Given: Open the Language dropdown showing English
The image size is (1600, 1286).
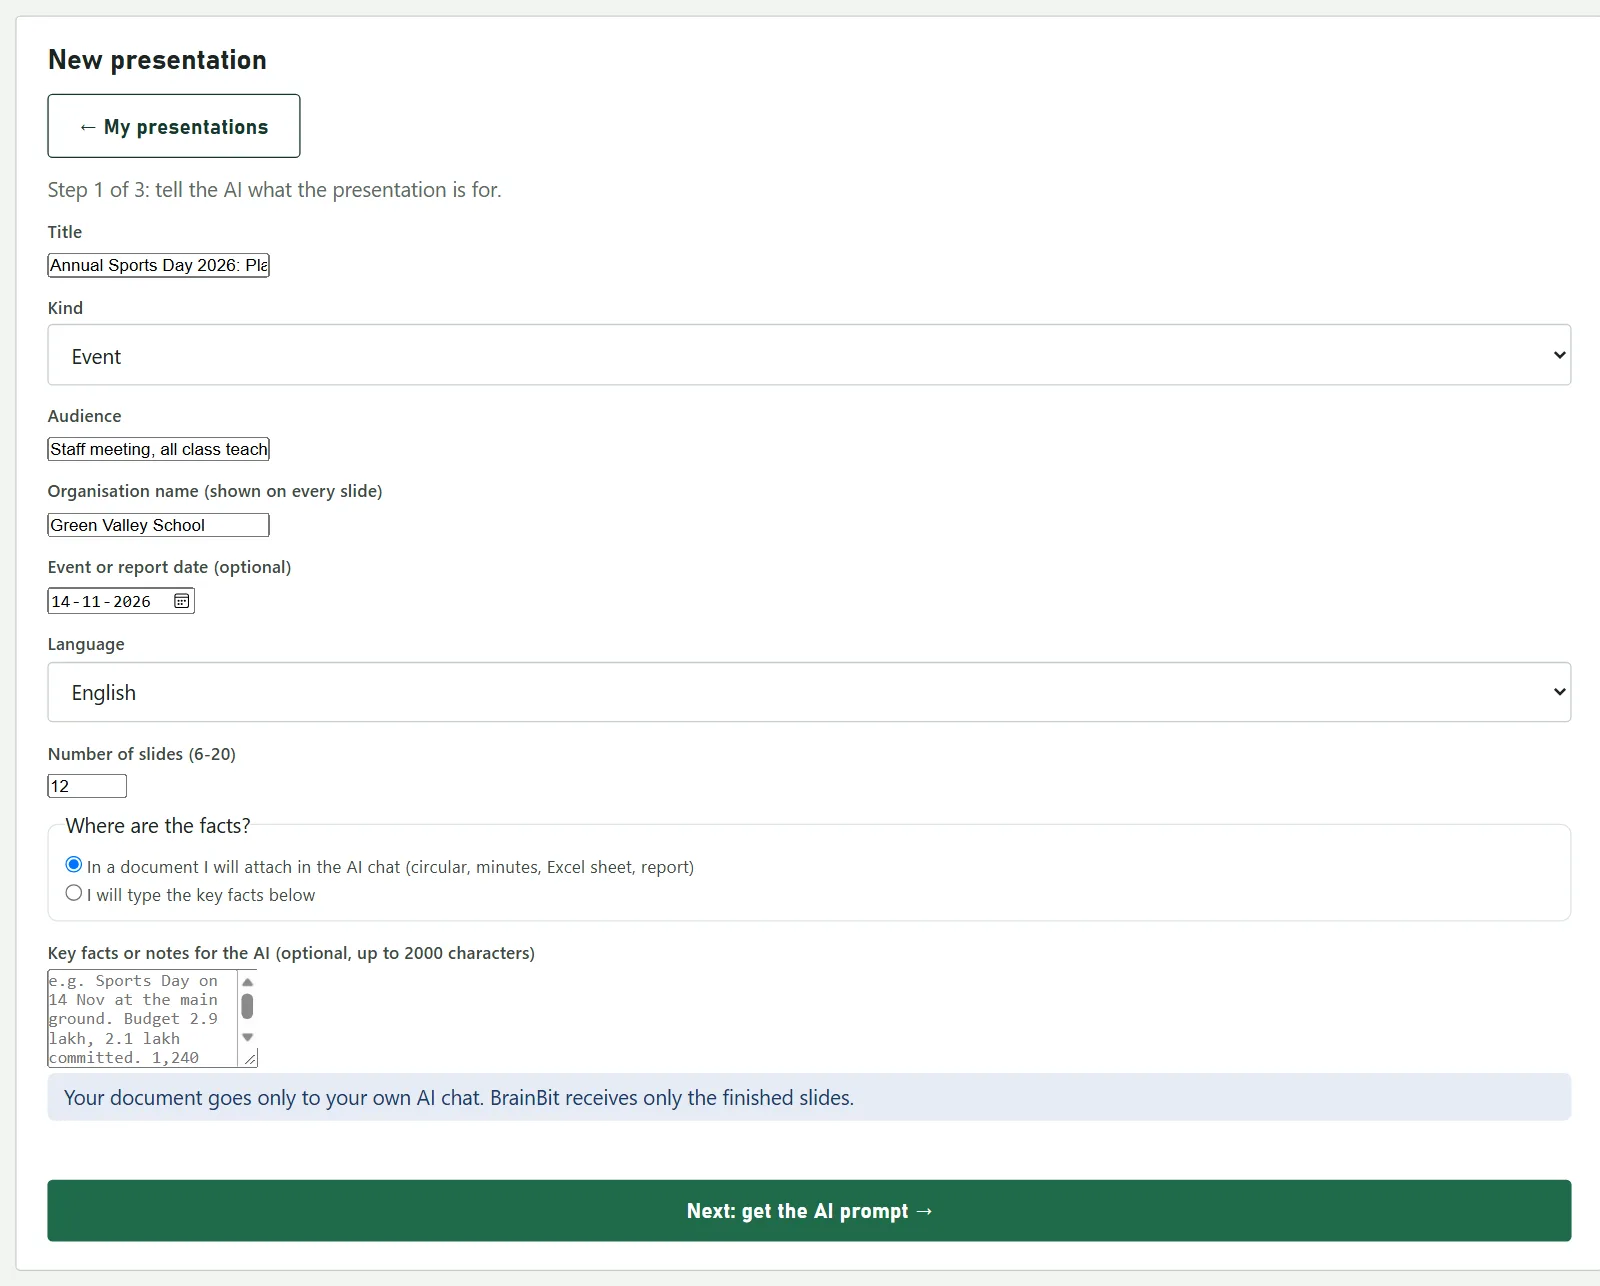Looking at the screenshot, I should [x=809, y=692].
